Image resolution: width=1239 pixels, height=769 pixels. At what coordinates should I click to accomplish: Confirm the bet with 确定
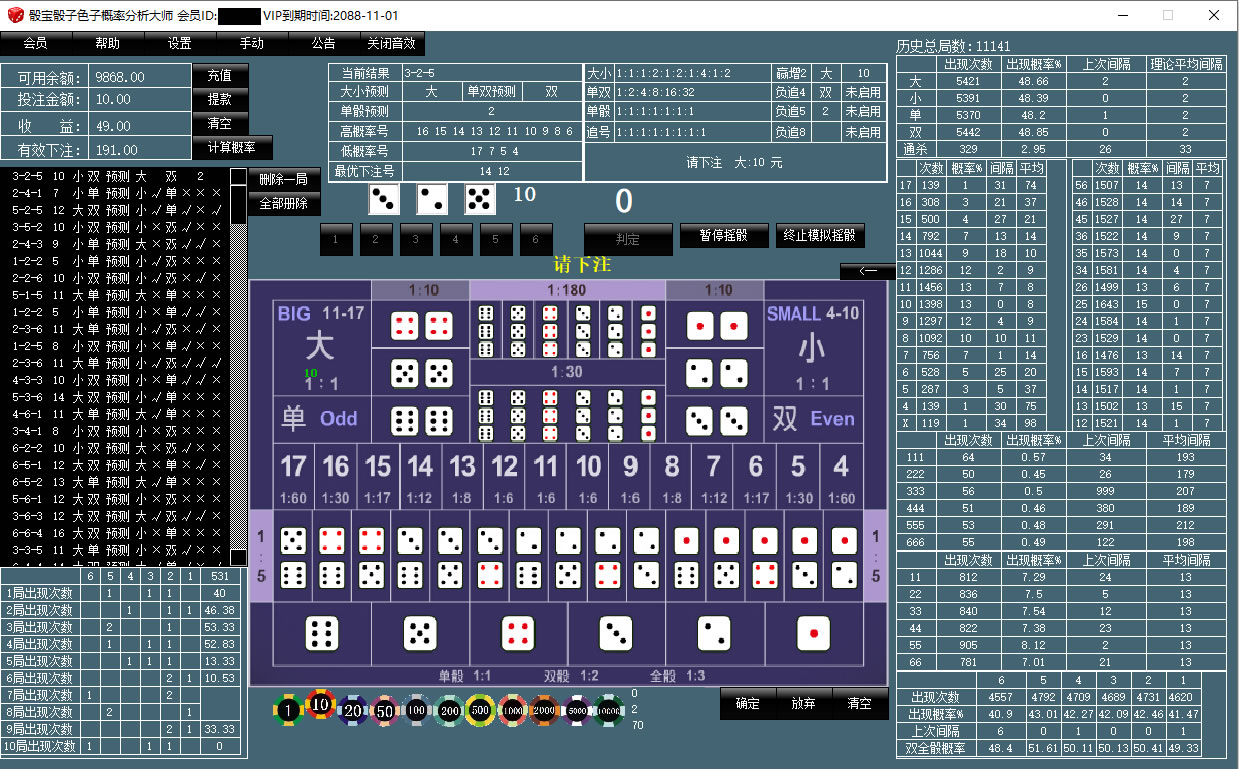[747, 704]
